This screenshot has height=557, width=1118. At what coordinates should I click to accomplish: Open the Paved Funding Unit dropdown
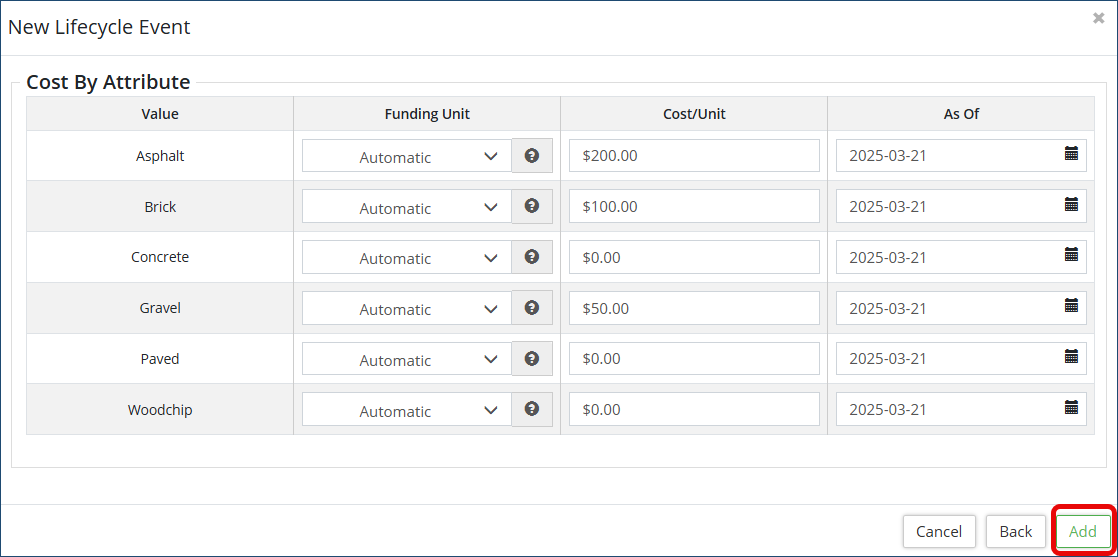coord(406,359)
